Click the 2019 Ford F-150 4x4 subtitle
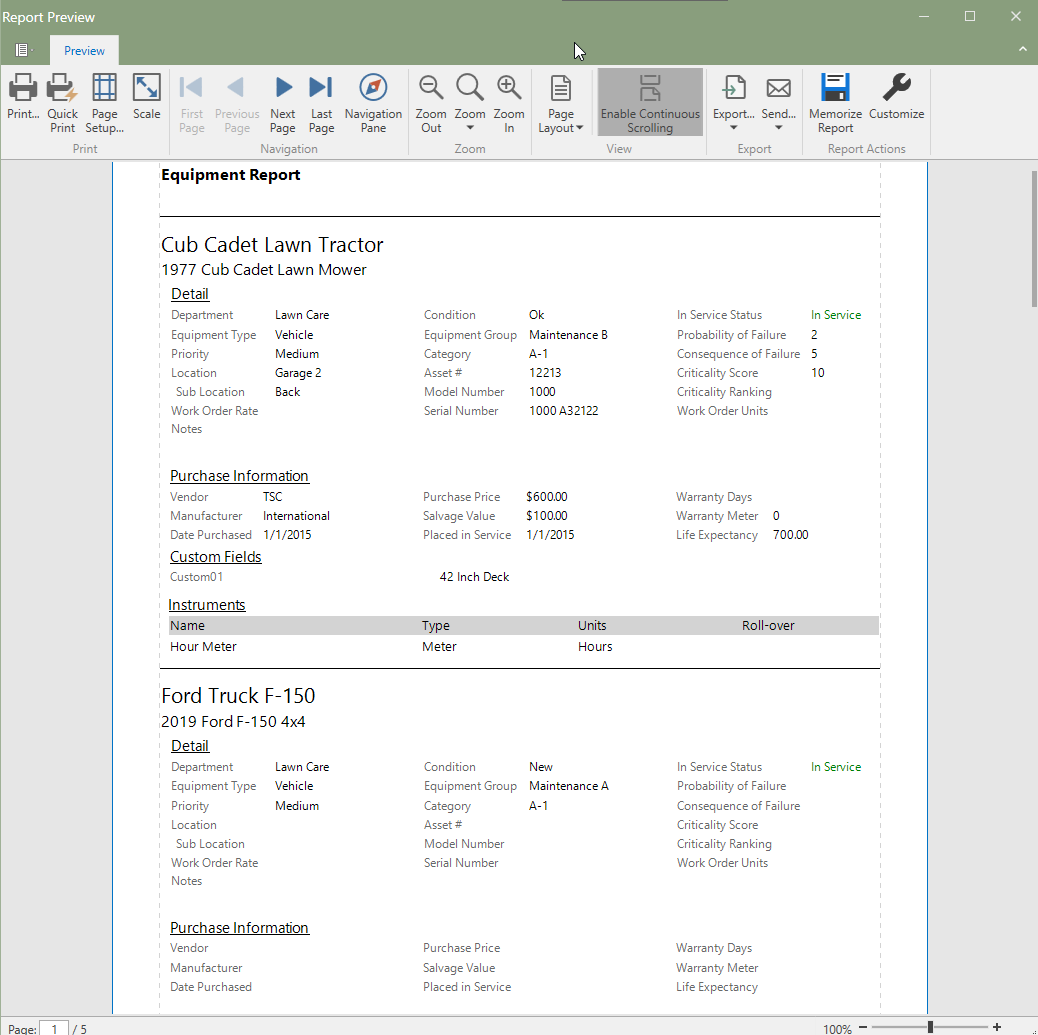This screenshot has width=1038, height=1035. 233,722
